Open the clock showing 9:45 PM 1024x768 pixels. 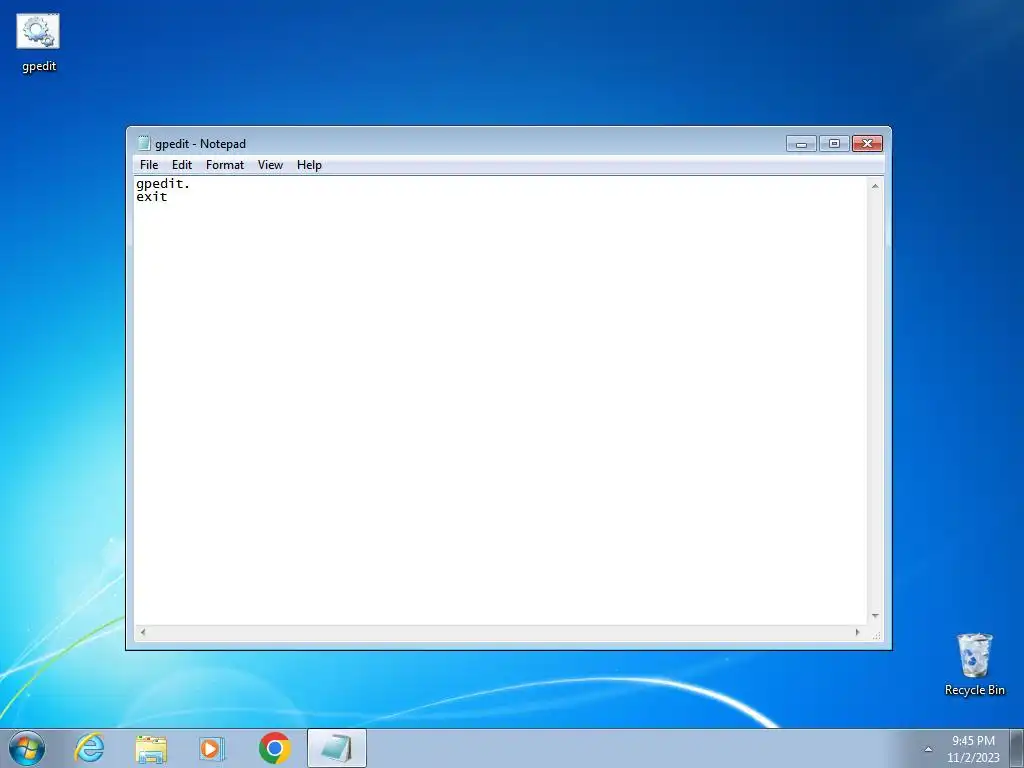click(x=973, y=748)
